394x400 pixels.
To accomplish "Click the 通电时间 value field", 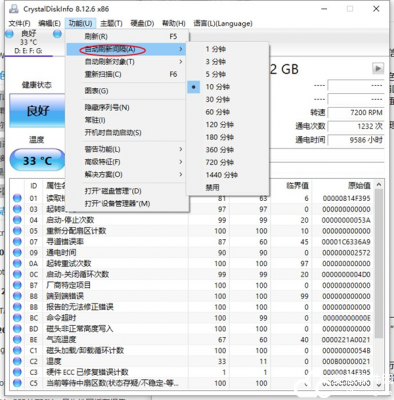I will (356, 140).
